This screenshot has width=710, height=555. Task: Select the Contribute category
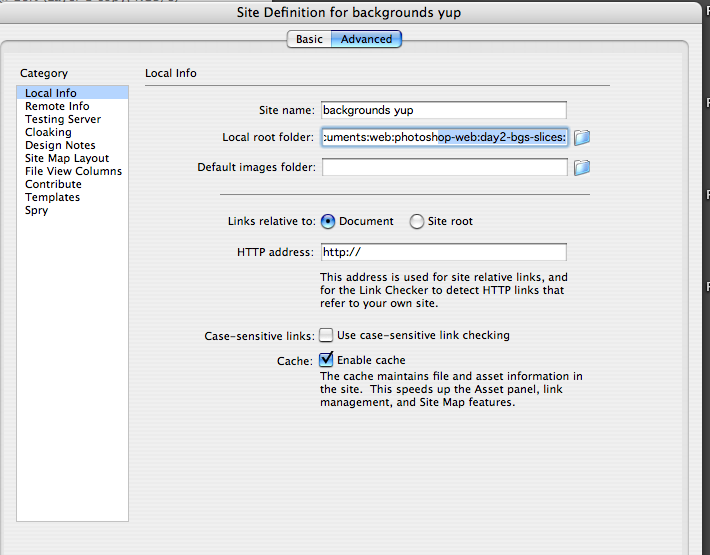[x=53, y=184]
